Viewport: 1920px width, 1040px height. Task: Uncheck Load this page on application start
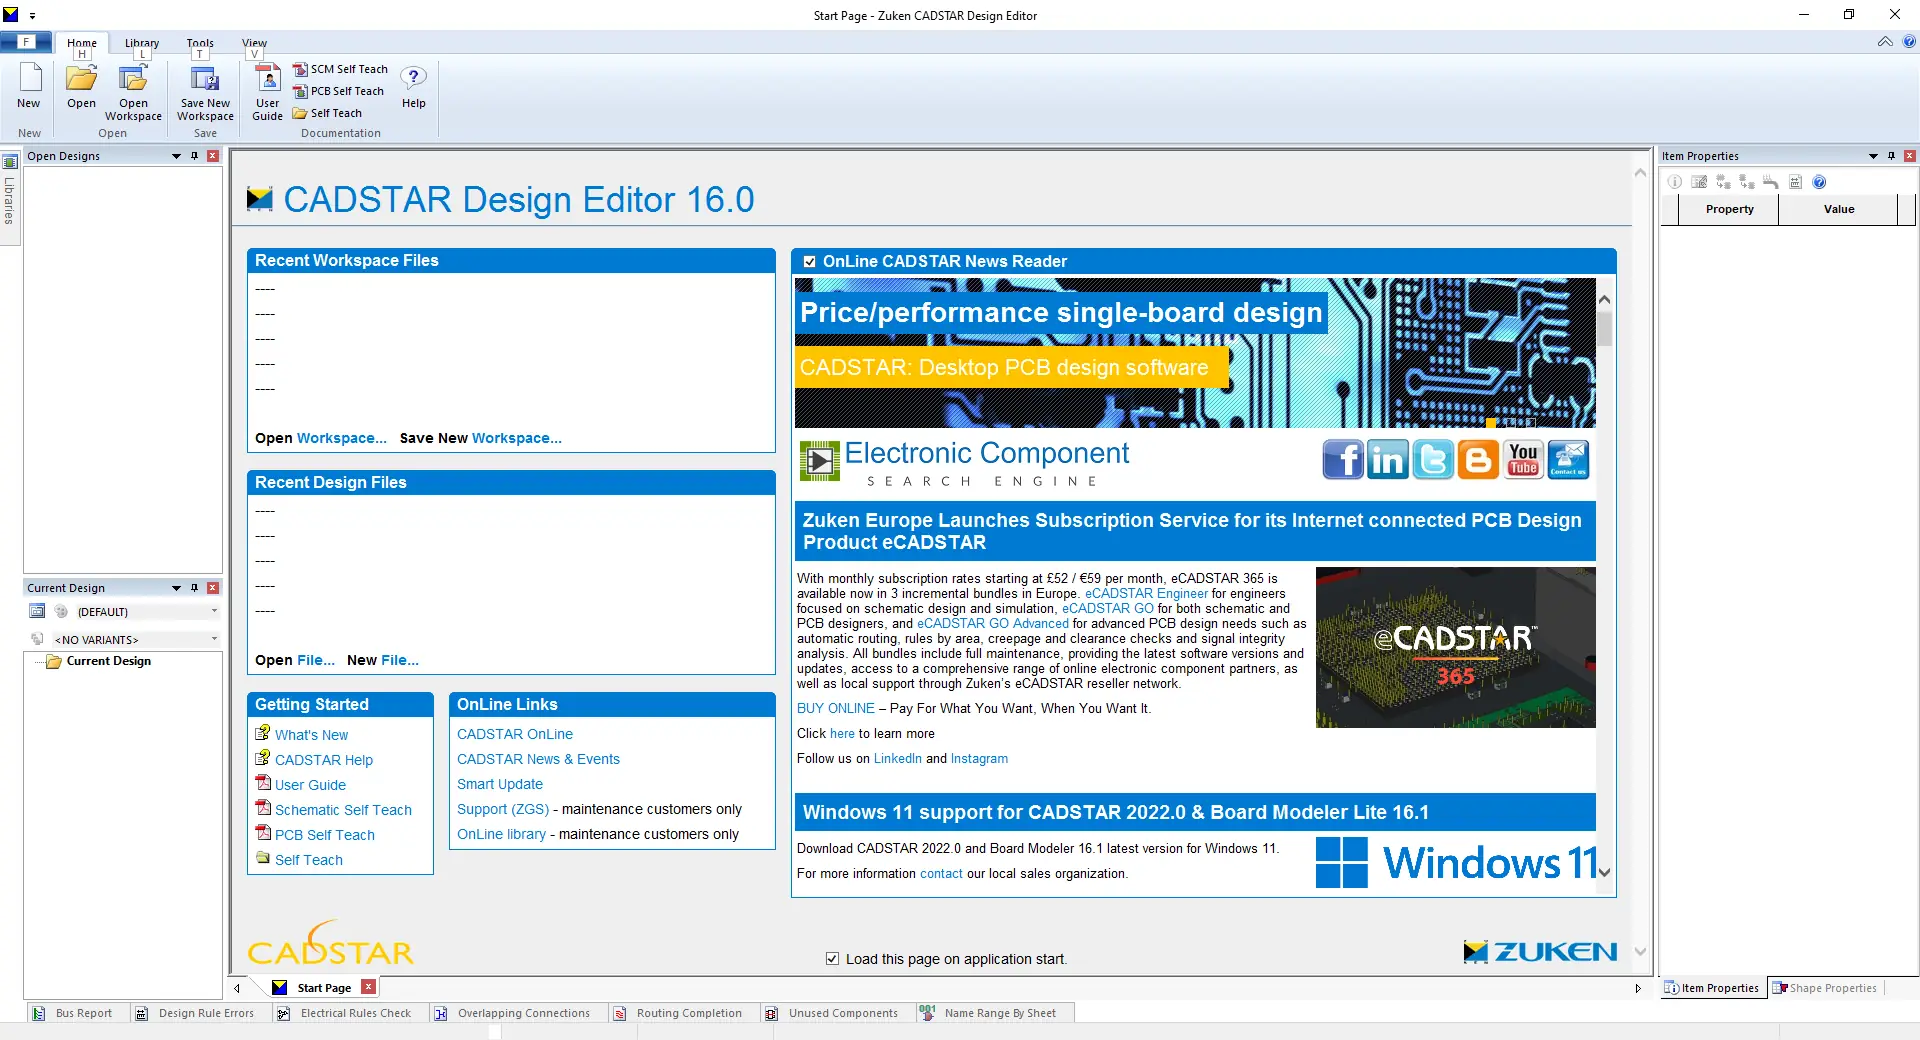point(832,959)
